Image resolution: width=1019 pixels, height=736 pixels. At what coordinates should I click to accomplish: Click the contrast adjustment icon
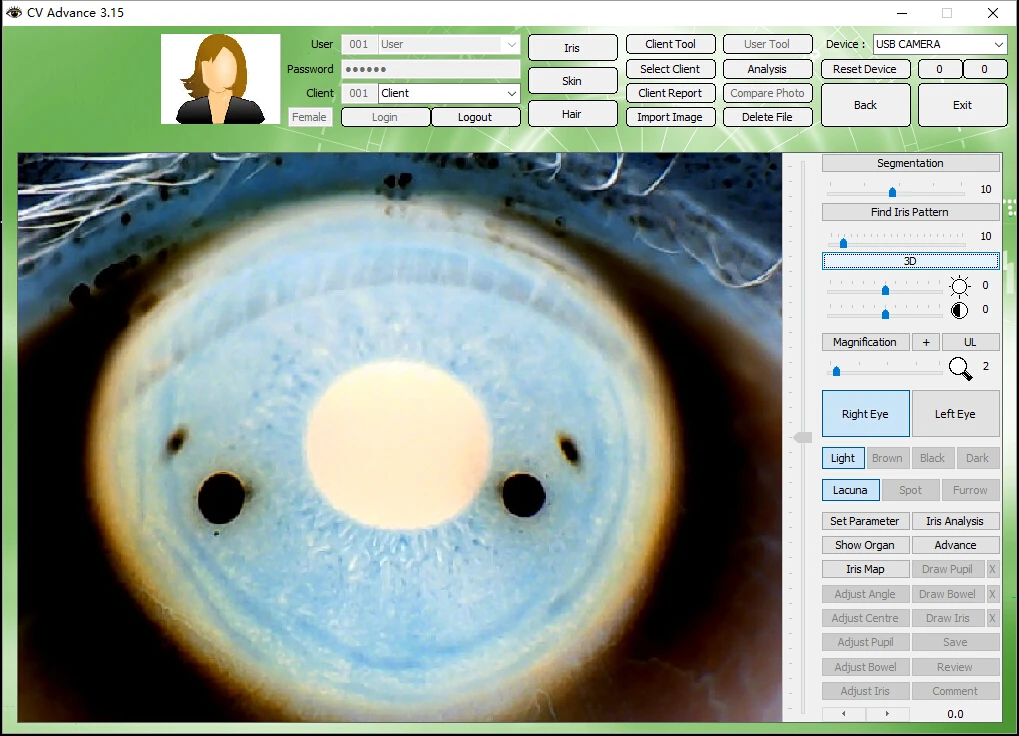pos(959,310)
